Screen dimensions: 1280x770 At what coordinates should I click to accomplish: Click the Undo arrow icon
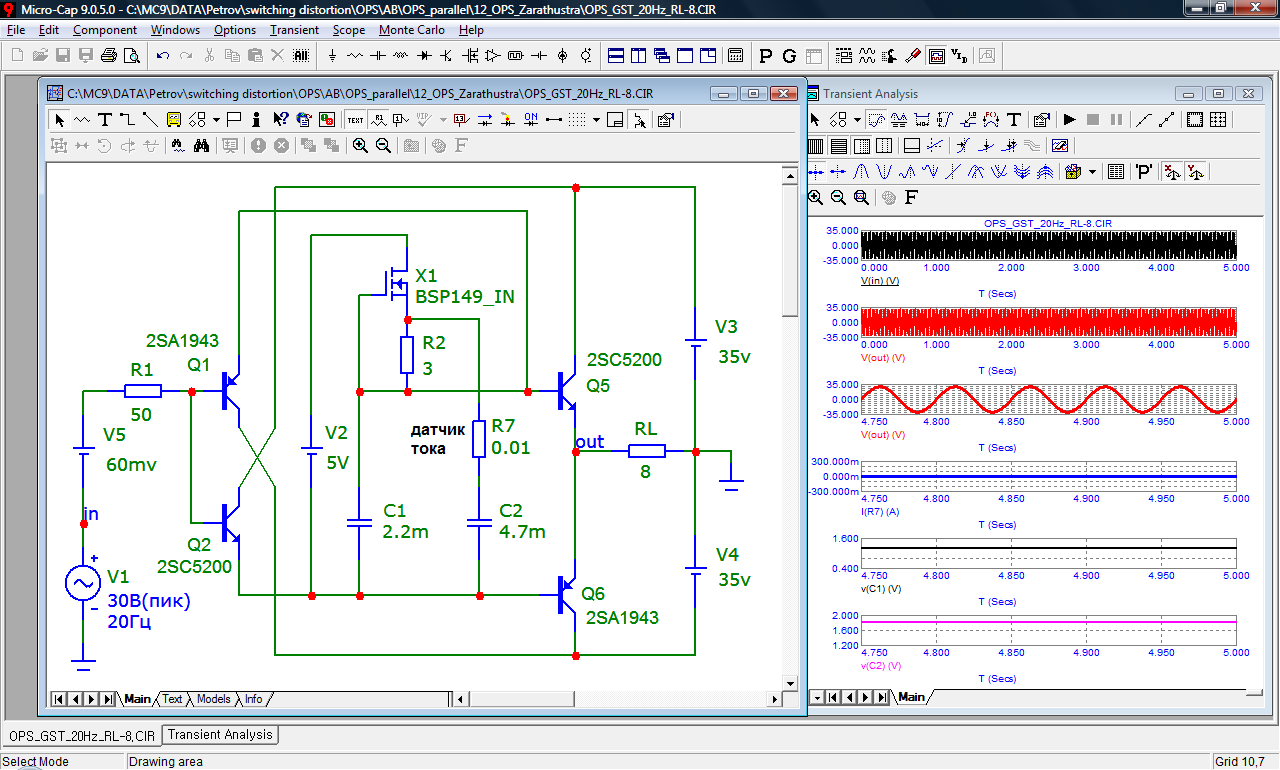point(162,55)
